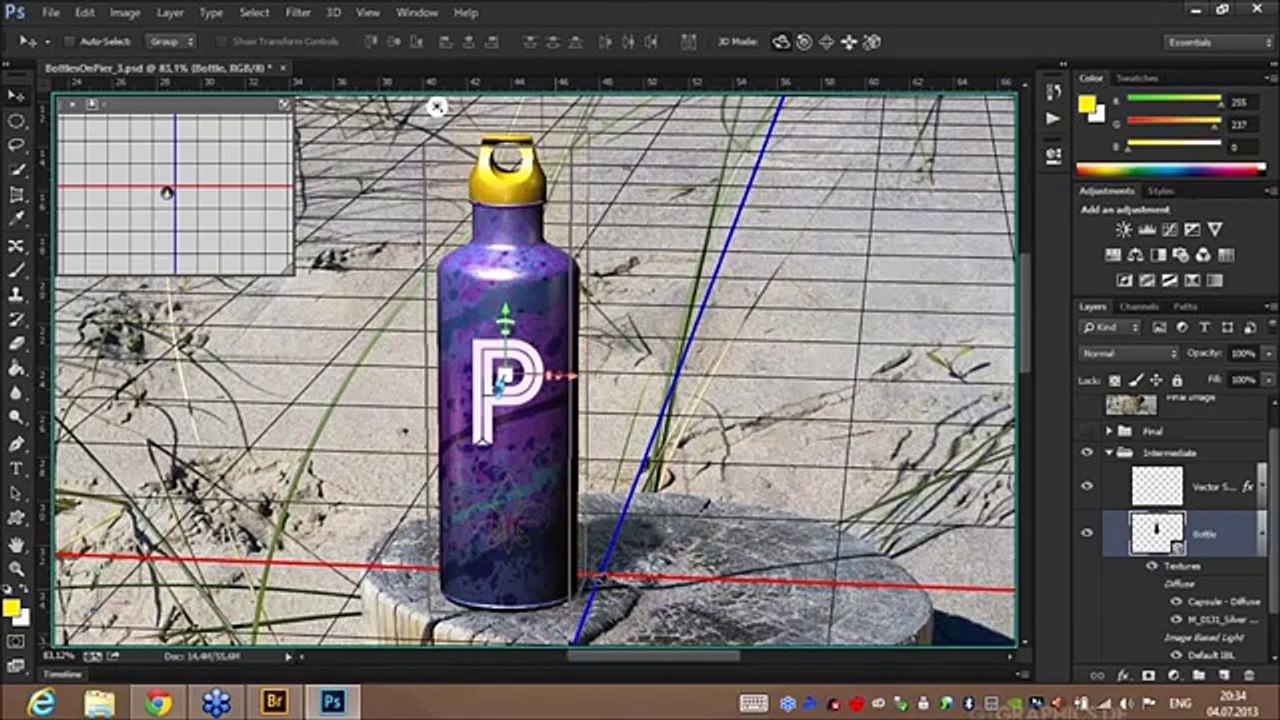Add layer style fx button
This screenshot has width=1280, height=720.
(x=1123, y=676)
